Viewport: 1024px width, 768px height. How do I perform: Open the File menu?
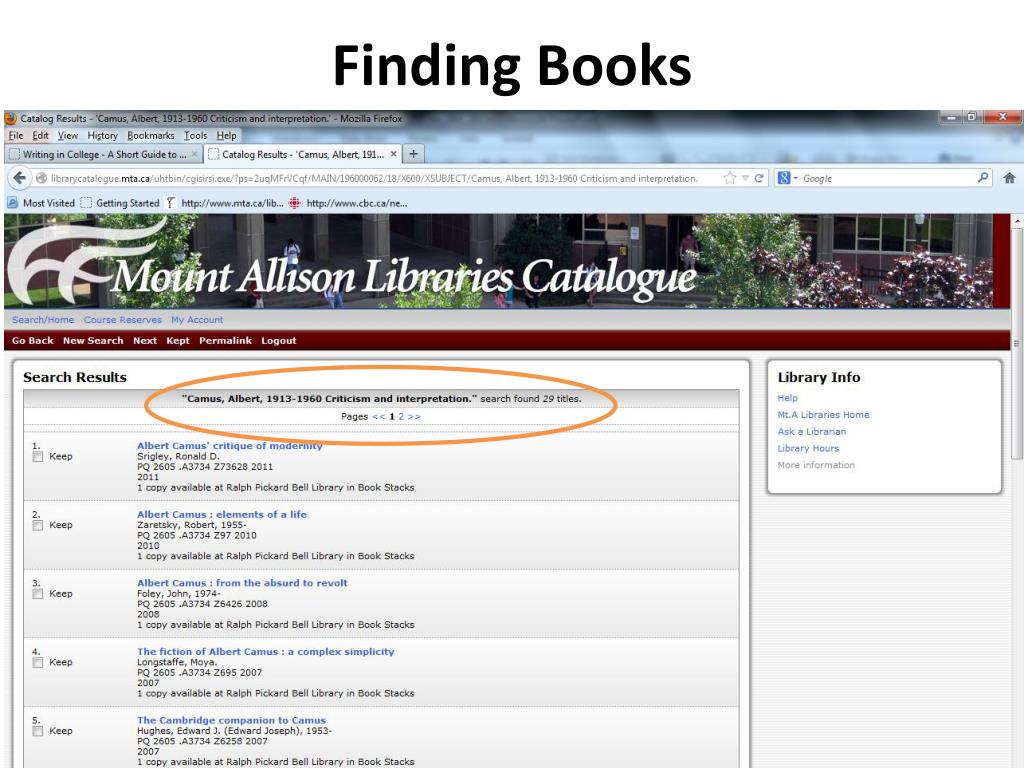click(x=16, y=136)
